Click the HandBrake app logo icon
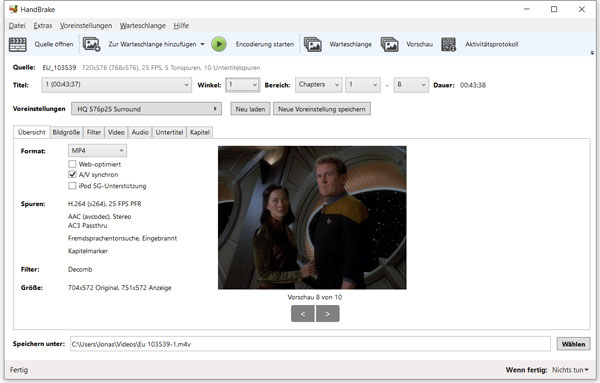600x383 pixels. click(x=13, y=9)
